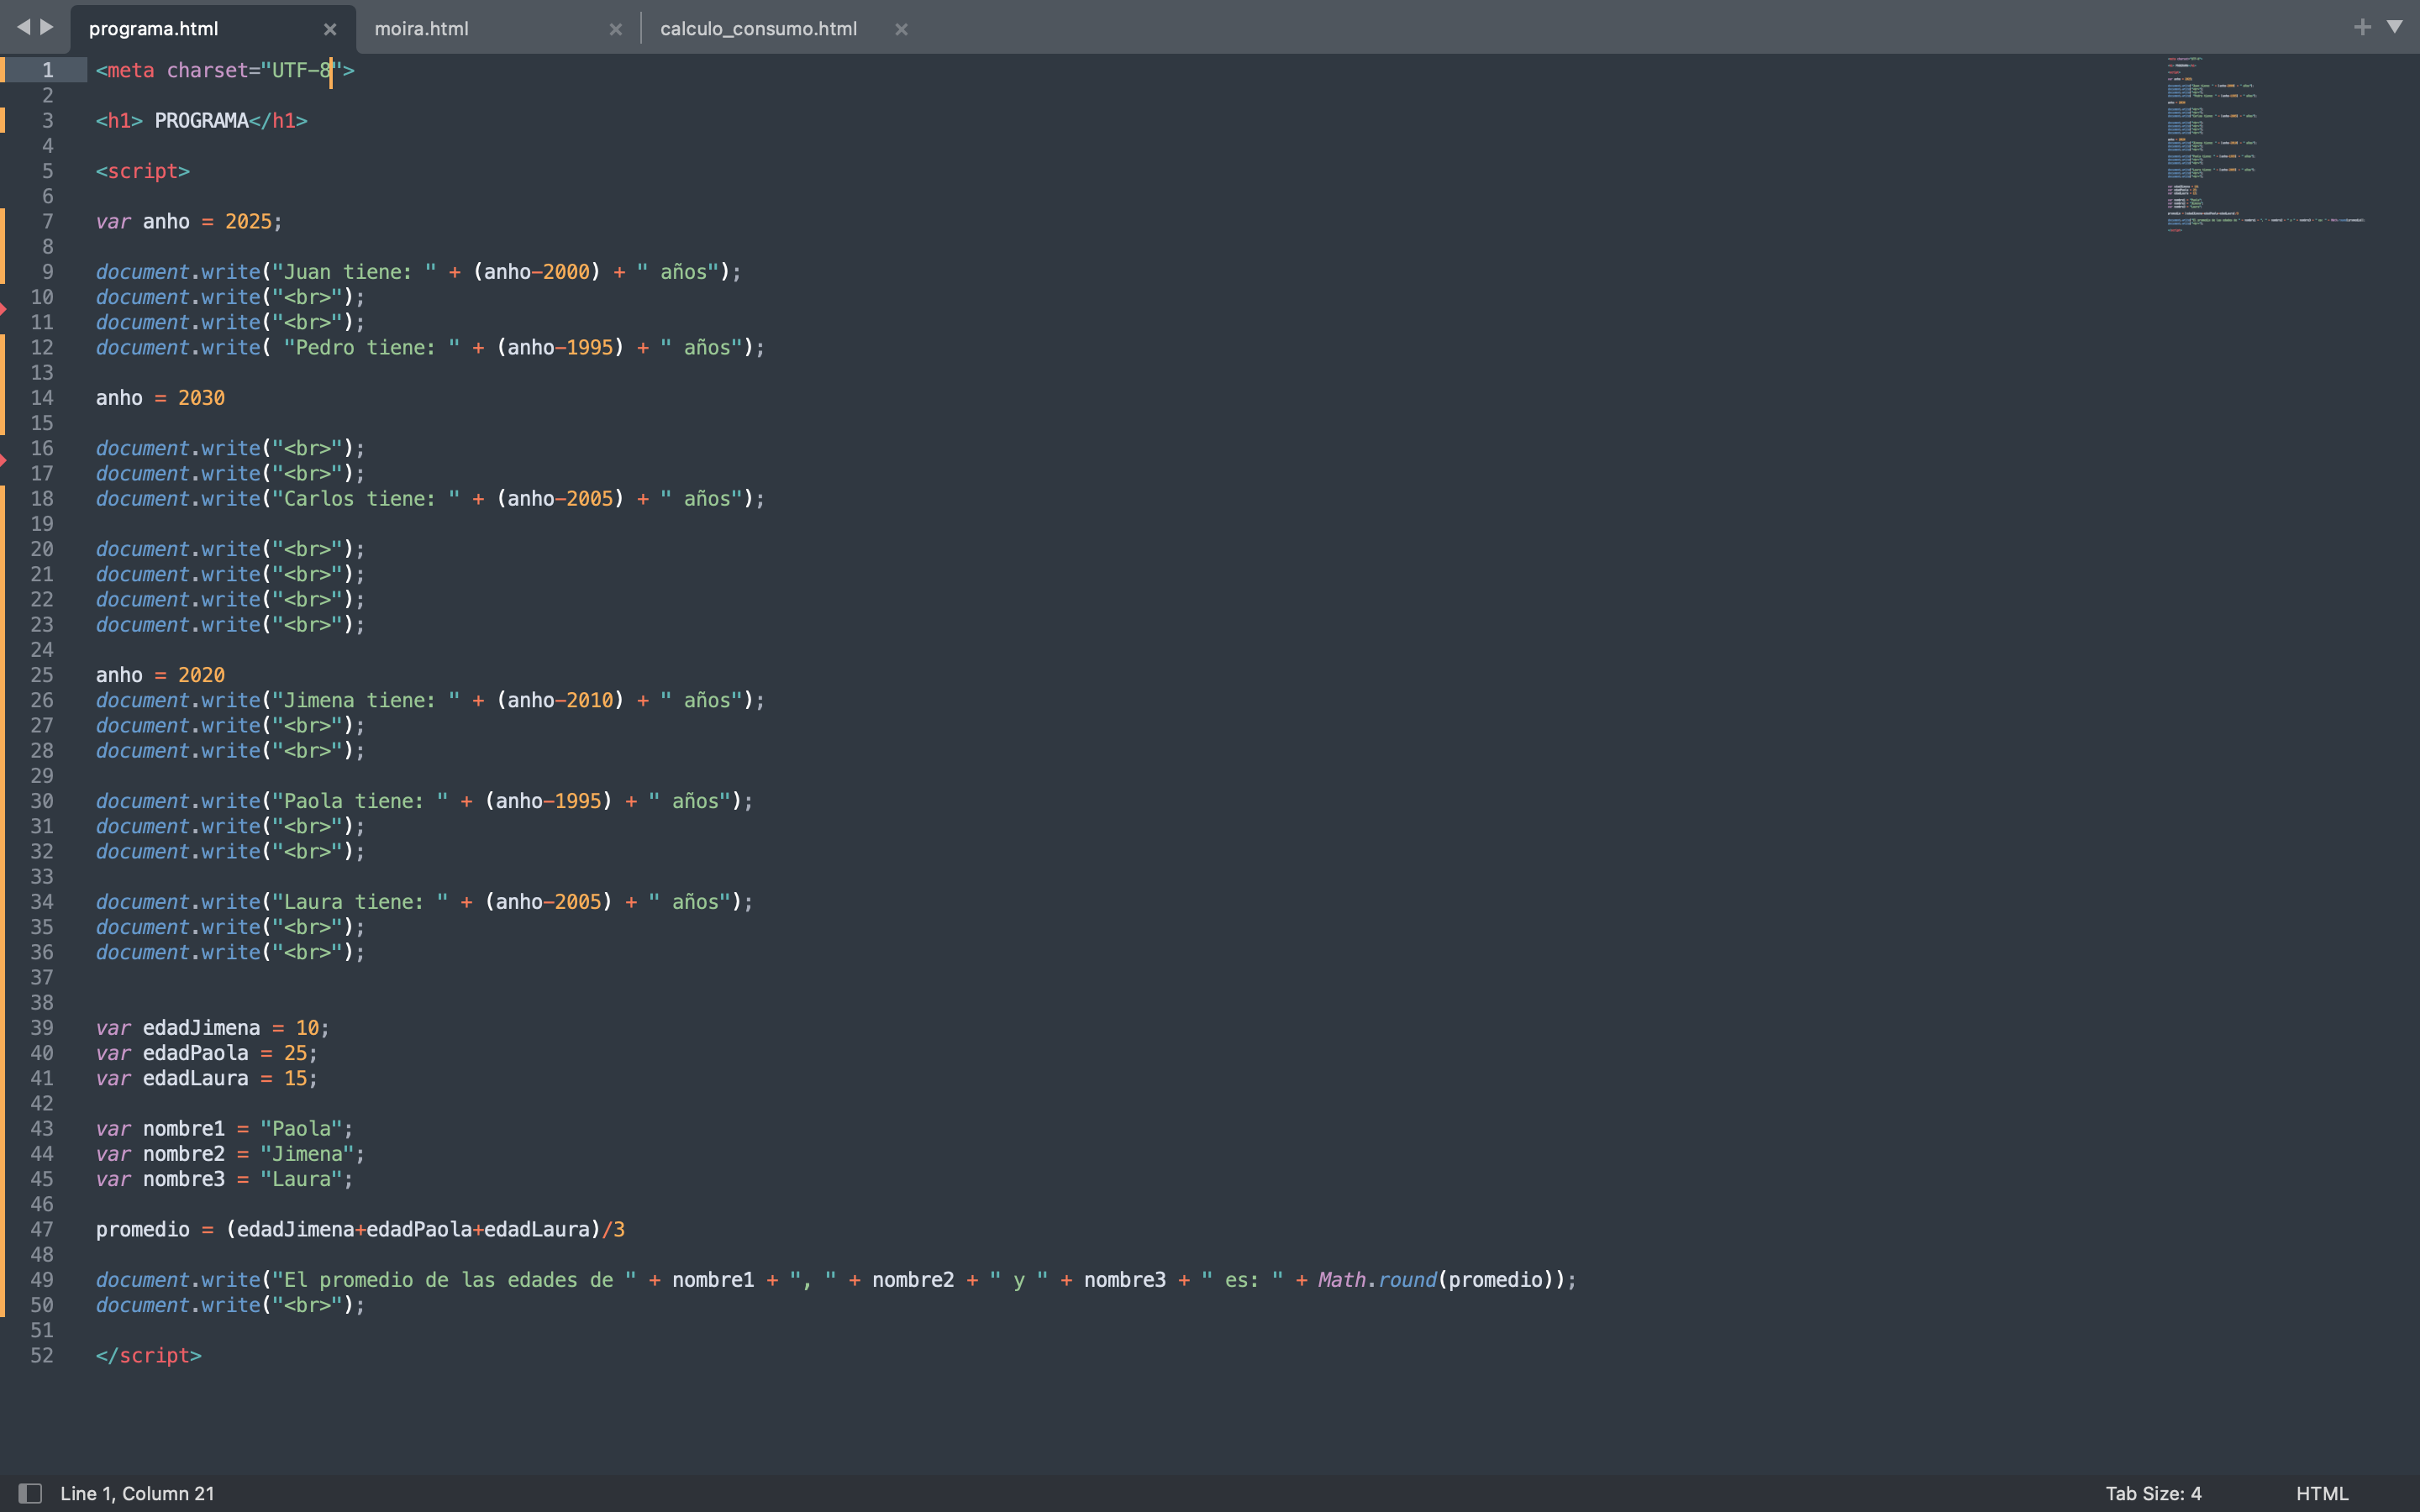The width and height of the screenshot is (2420, 1512).
Task: Click the edadPaola variable declaration
Action: (x=206, y=1053)
